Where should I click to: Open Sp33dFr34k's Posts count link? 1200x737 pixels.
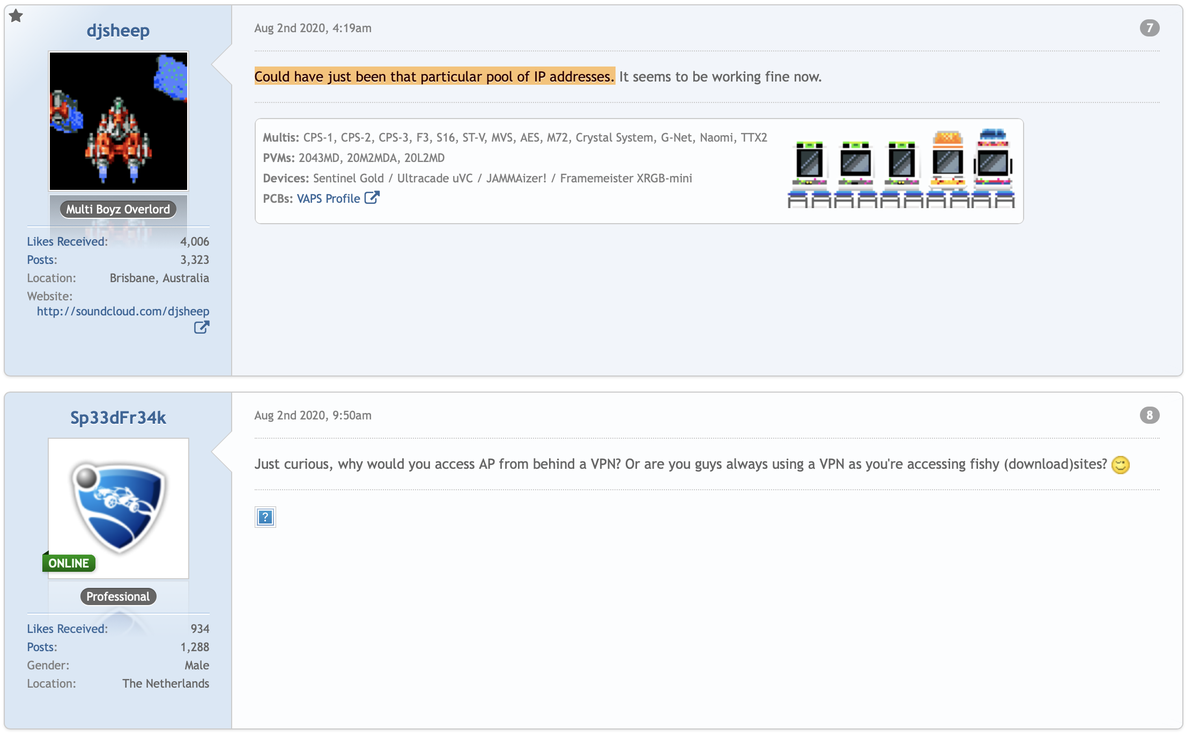42,647
